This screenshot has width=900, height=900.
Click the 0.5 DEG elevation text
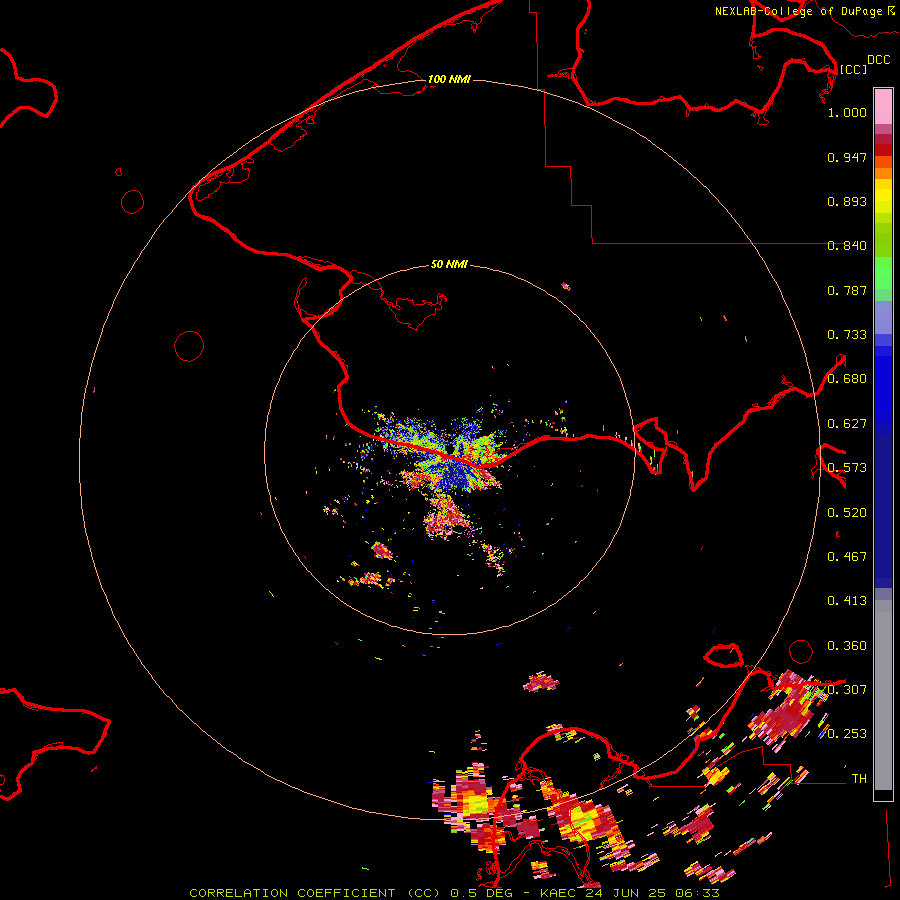click(x=481, y=893)
